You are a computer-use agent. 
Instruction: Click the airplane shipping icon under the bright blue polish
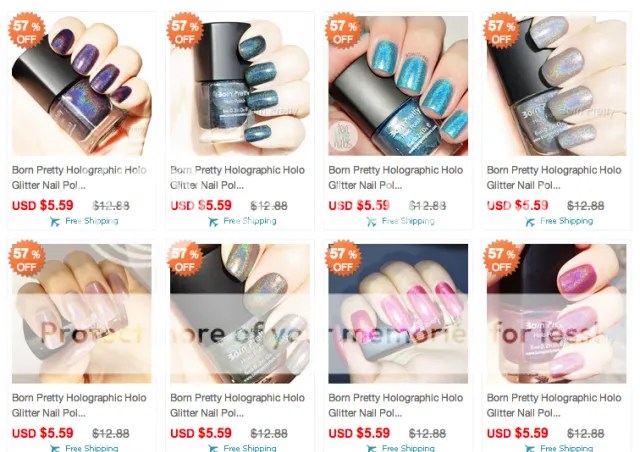(x=371, y=221)
